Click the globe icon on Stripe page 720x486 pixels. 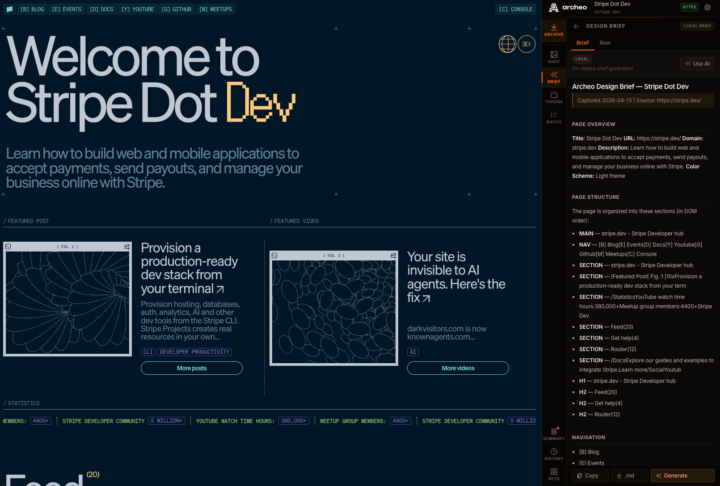(507, 44)
